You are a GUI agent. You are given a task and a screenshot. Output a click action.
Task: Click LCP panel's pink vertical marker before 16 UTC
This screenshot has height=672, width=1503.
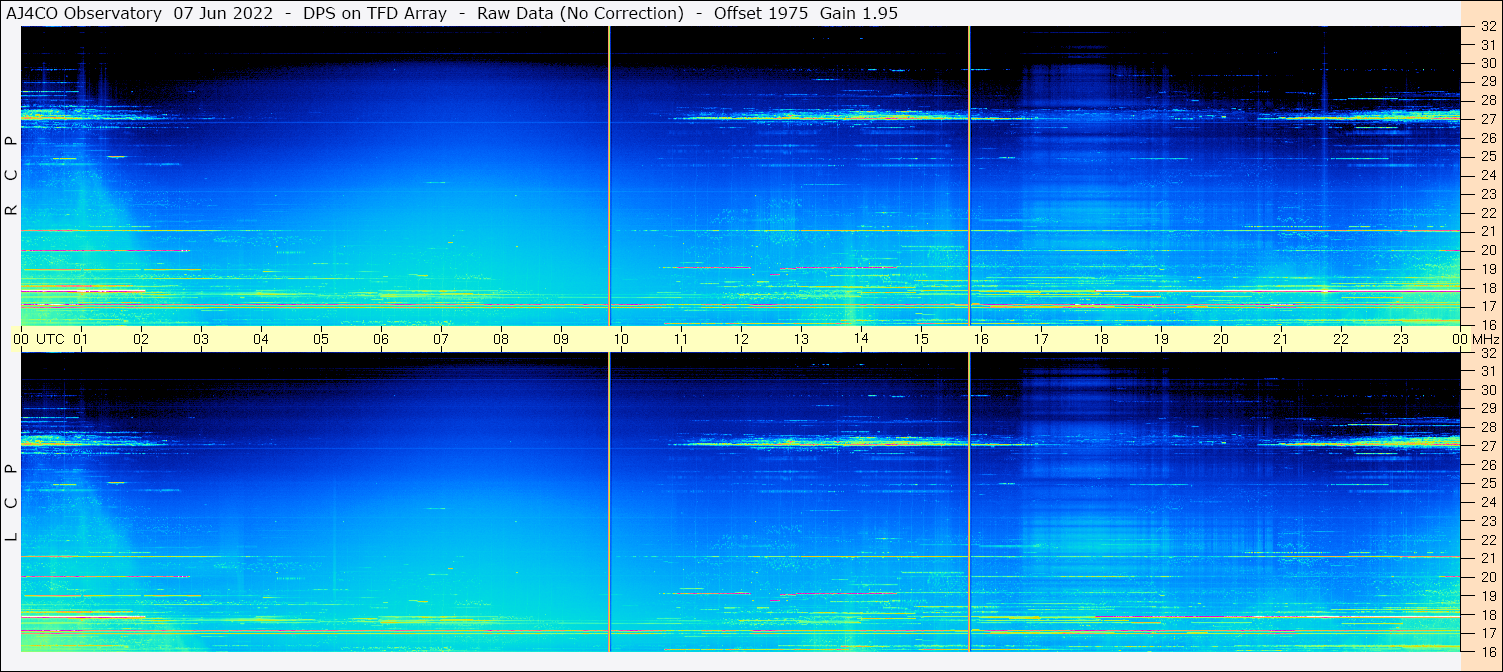coord(969,502)
